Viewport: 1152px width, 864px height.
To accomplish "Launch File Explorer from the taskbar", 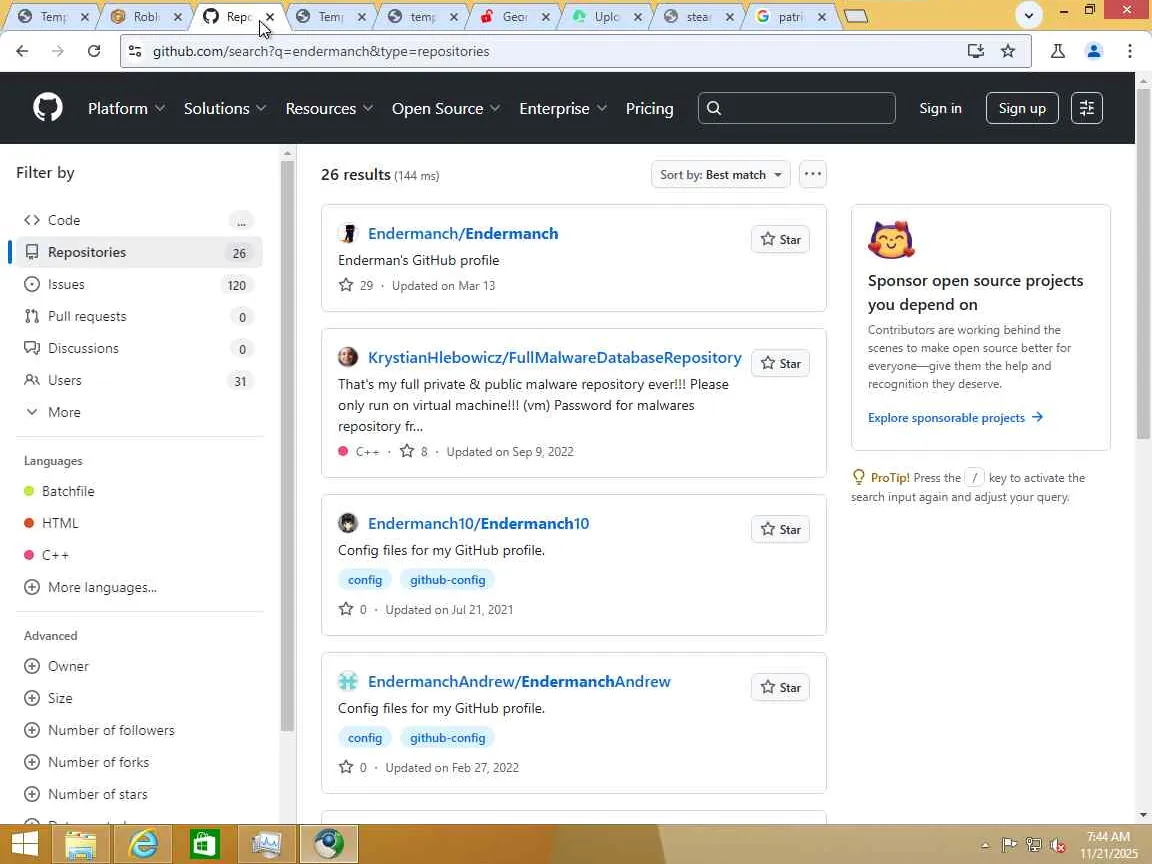I will 80,843.
